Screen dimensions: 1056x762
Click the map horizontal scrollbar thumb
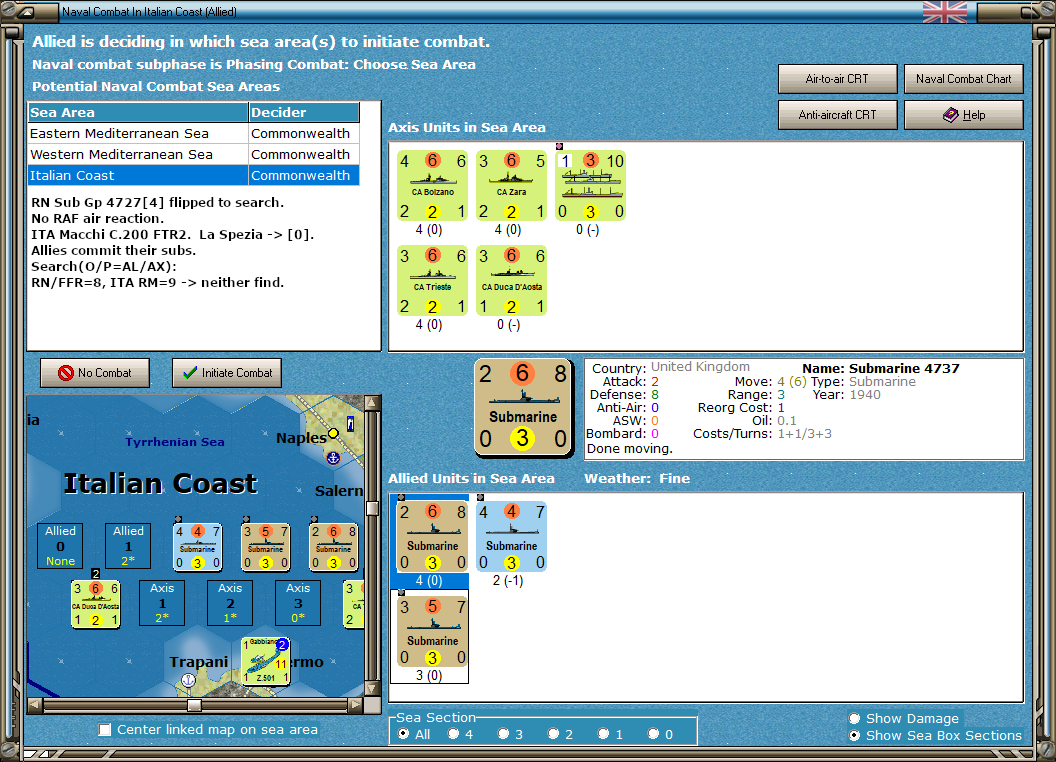click(194, 705)
